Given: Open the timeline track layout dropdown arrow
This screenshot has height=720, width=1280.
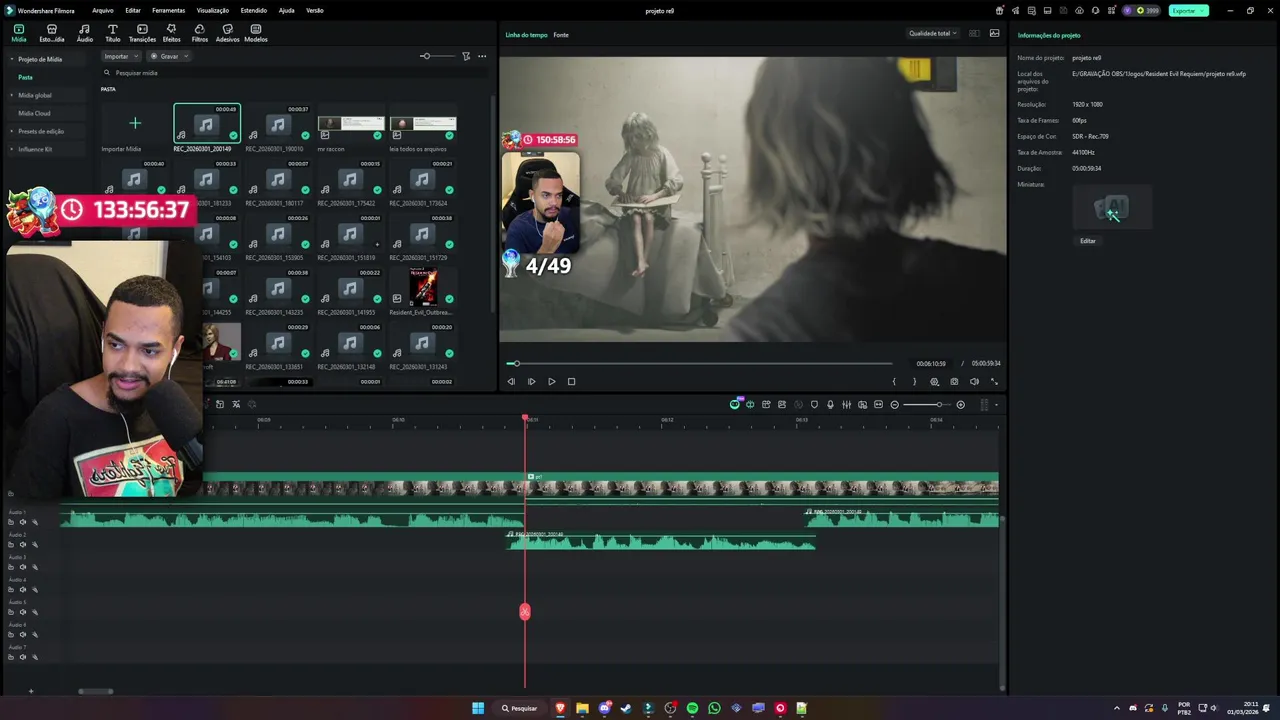Looking at the screenshot, I should coord(996,405).
